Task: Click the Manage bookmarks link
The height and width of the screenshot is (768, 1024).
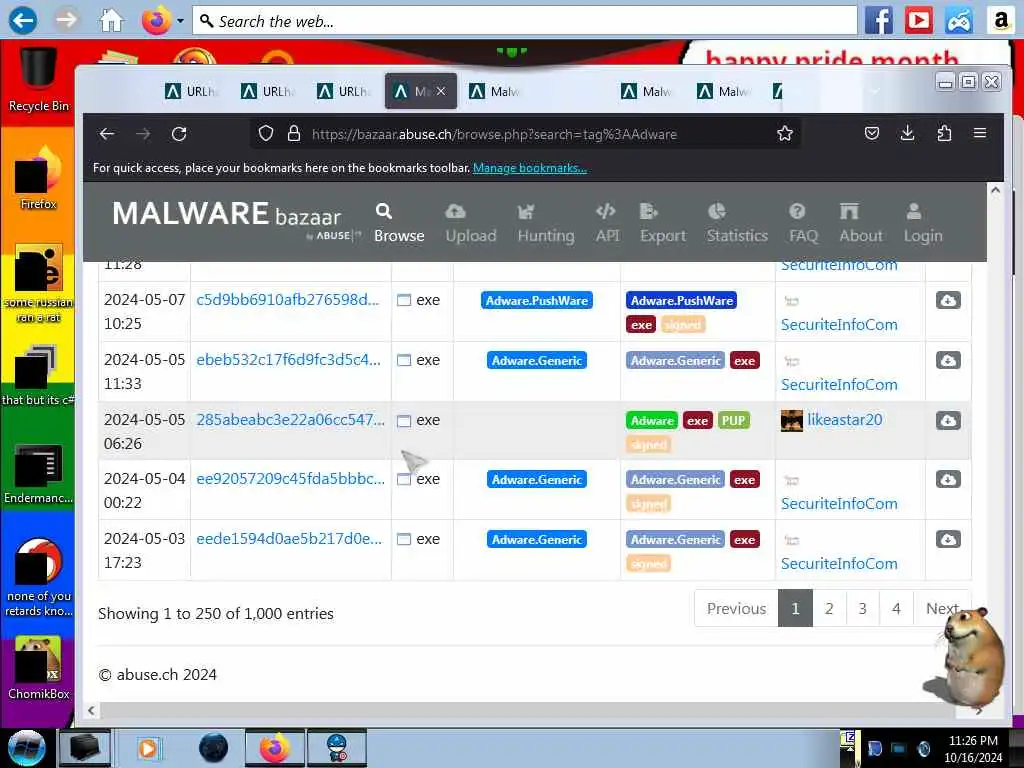Action: coord(530,168)
